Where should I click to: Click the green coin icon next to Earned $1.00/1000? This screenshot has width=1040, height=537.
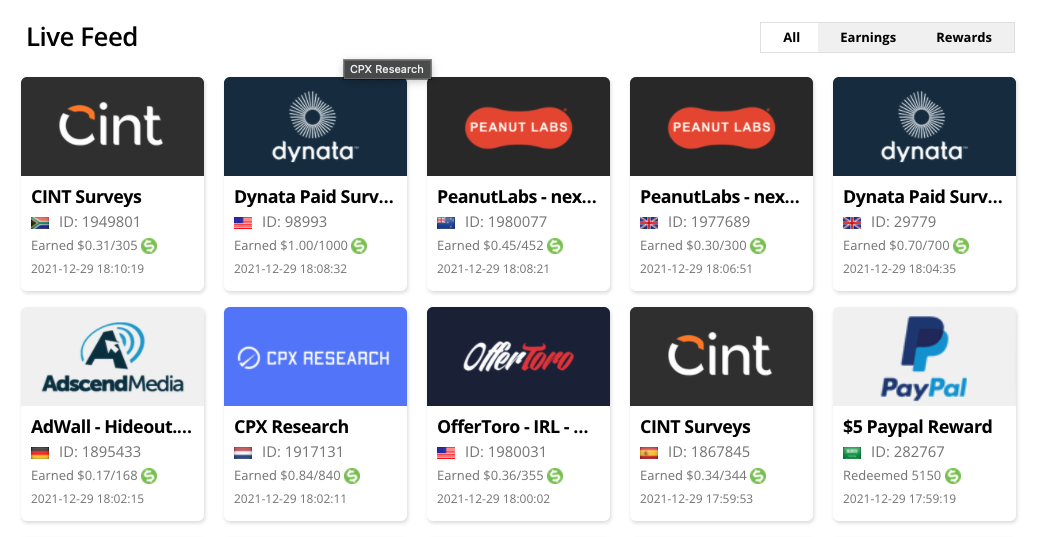point(359,245)
